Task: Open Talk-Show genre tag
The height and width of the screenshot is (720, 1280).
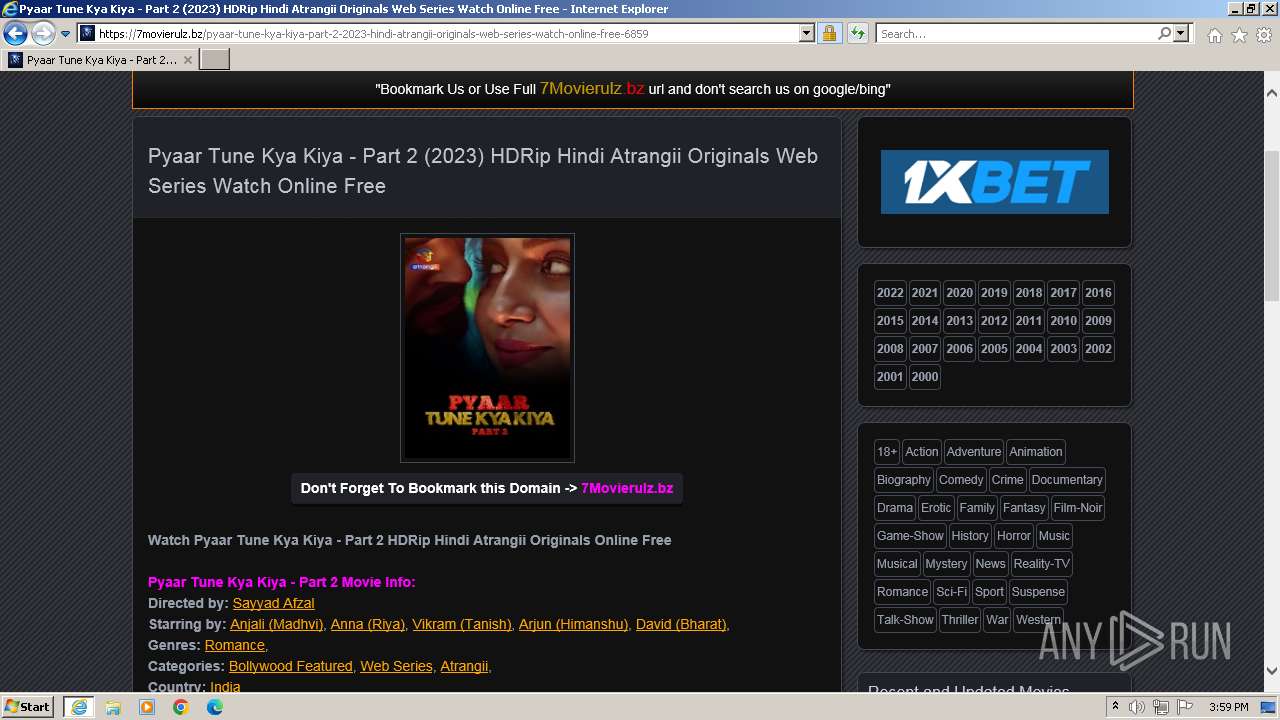Action: coord(905,620)
